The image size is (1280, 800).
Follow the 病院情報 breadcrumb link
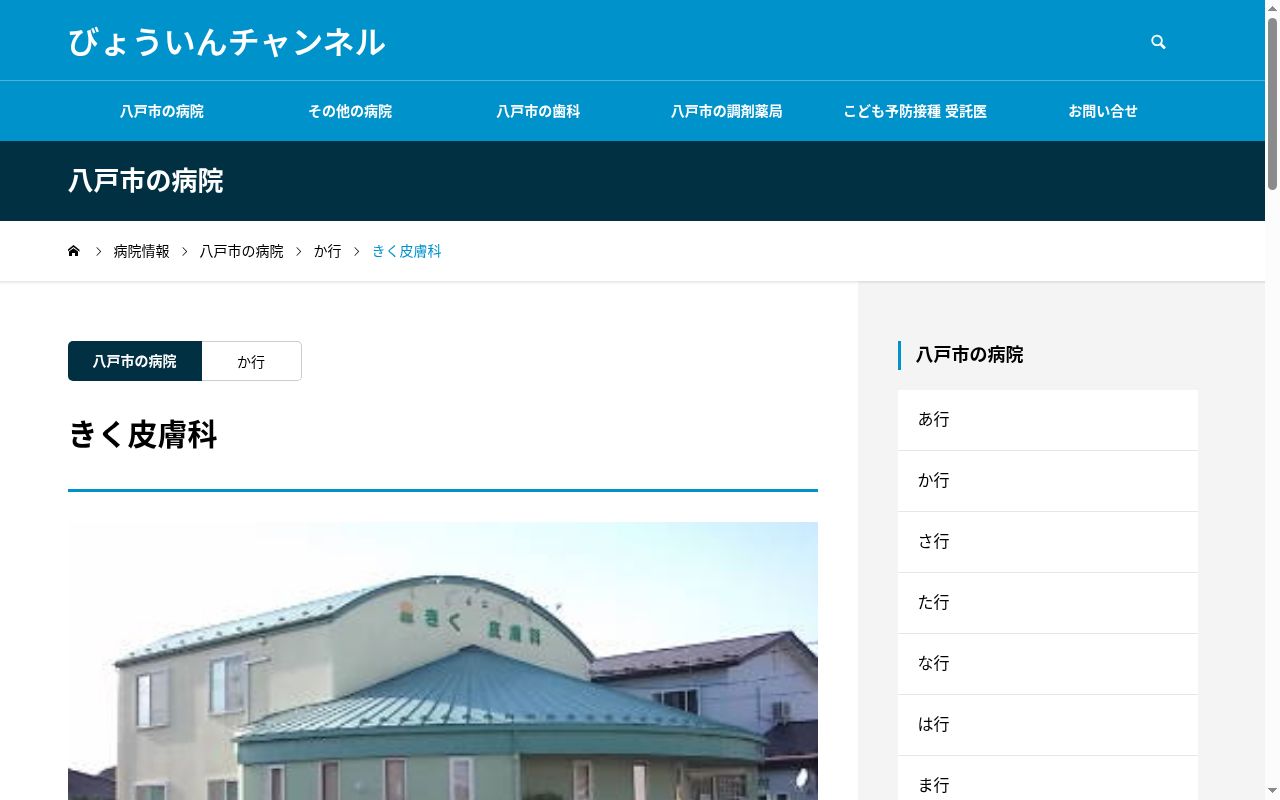tap(142, 251)
